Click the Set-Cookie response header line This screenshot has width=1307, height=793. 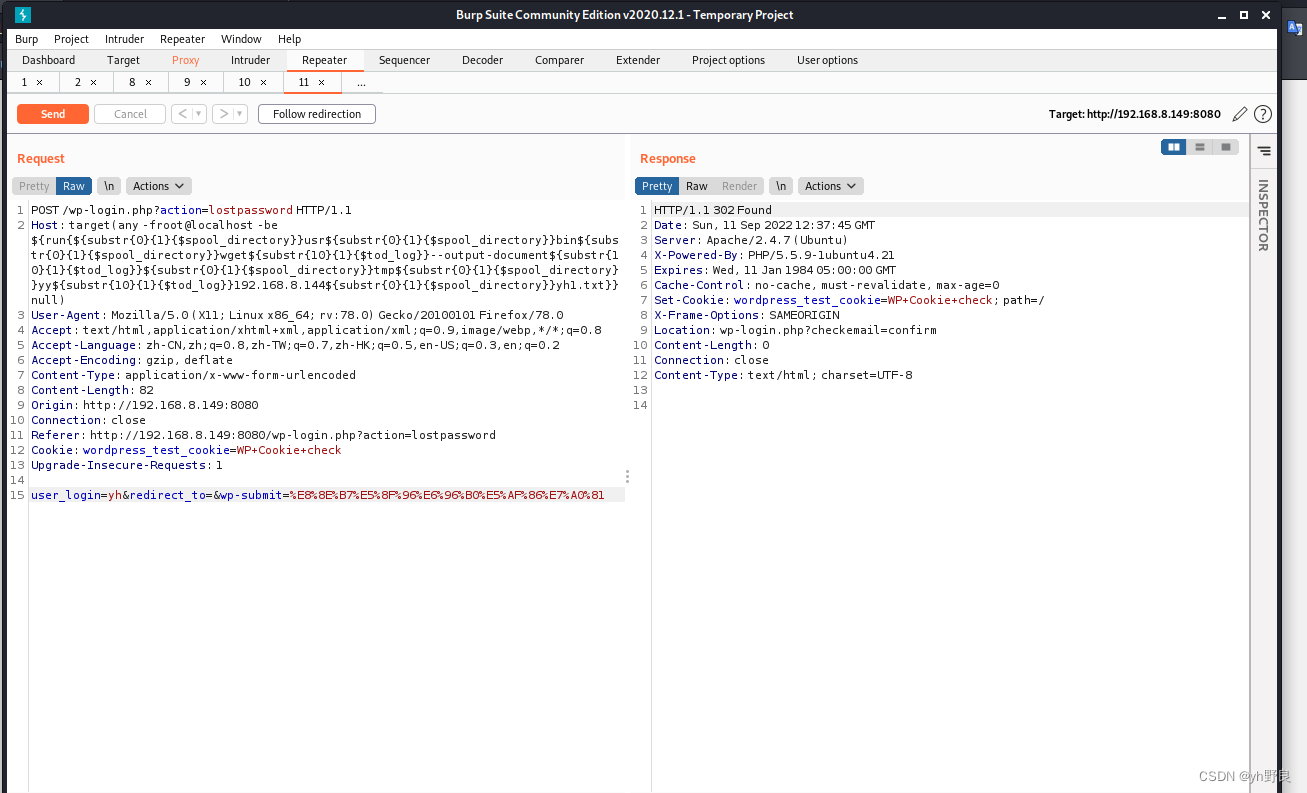tap(849, 300)
